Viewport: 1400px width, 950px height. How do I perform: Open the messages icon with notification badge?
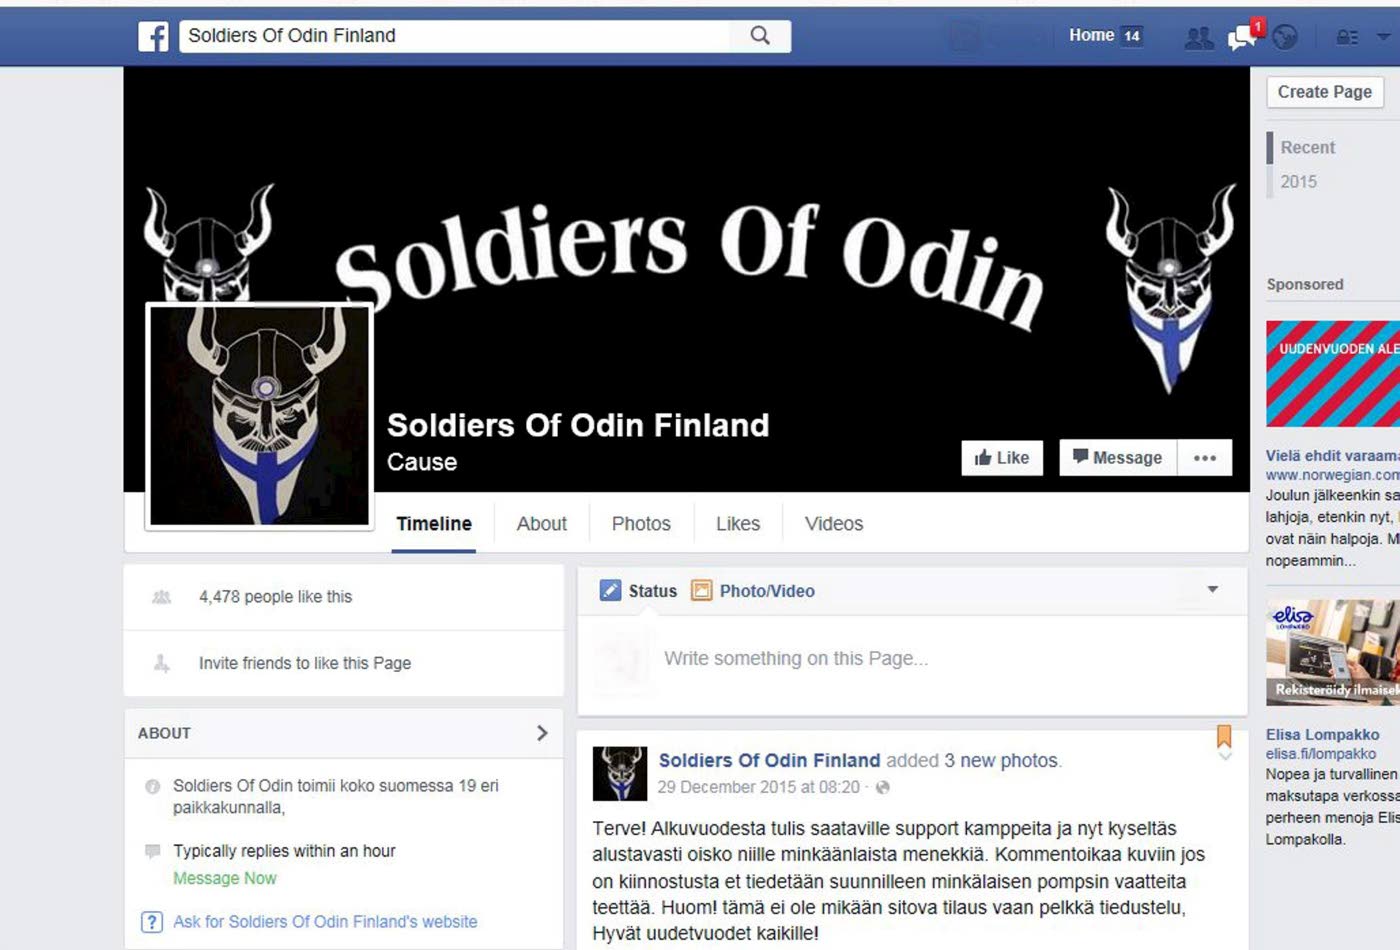(x=1244, y=36)
